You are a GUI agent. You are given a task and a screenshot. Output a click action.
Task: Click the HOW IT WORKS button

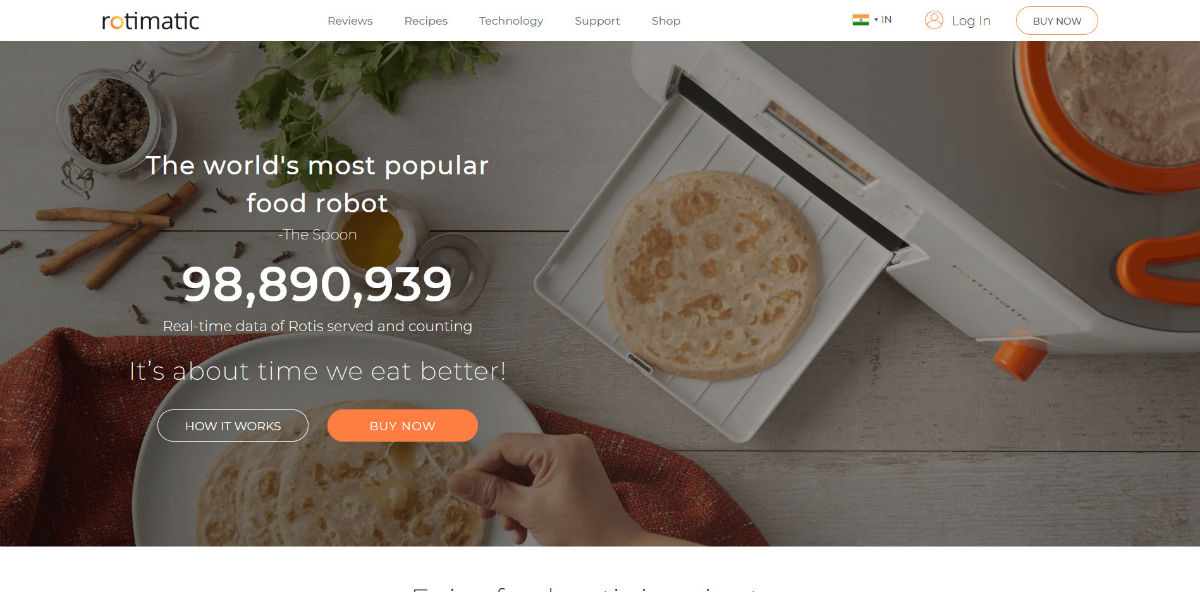pyautogui.click(x=233, y=425)
